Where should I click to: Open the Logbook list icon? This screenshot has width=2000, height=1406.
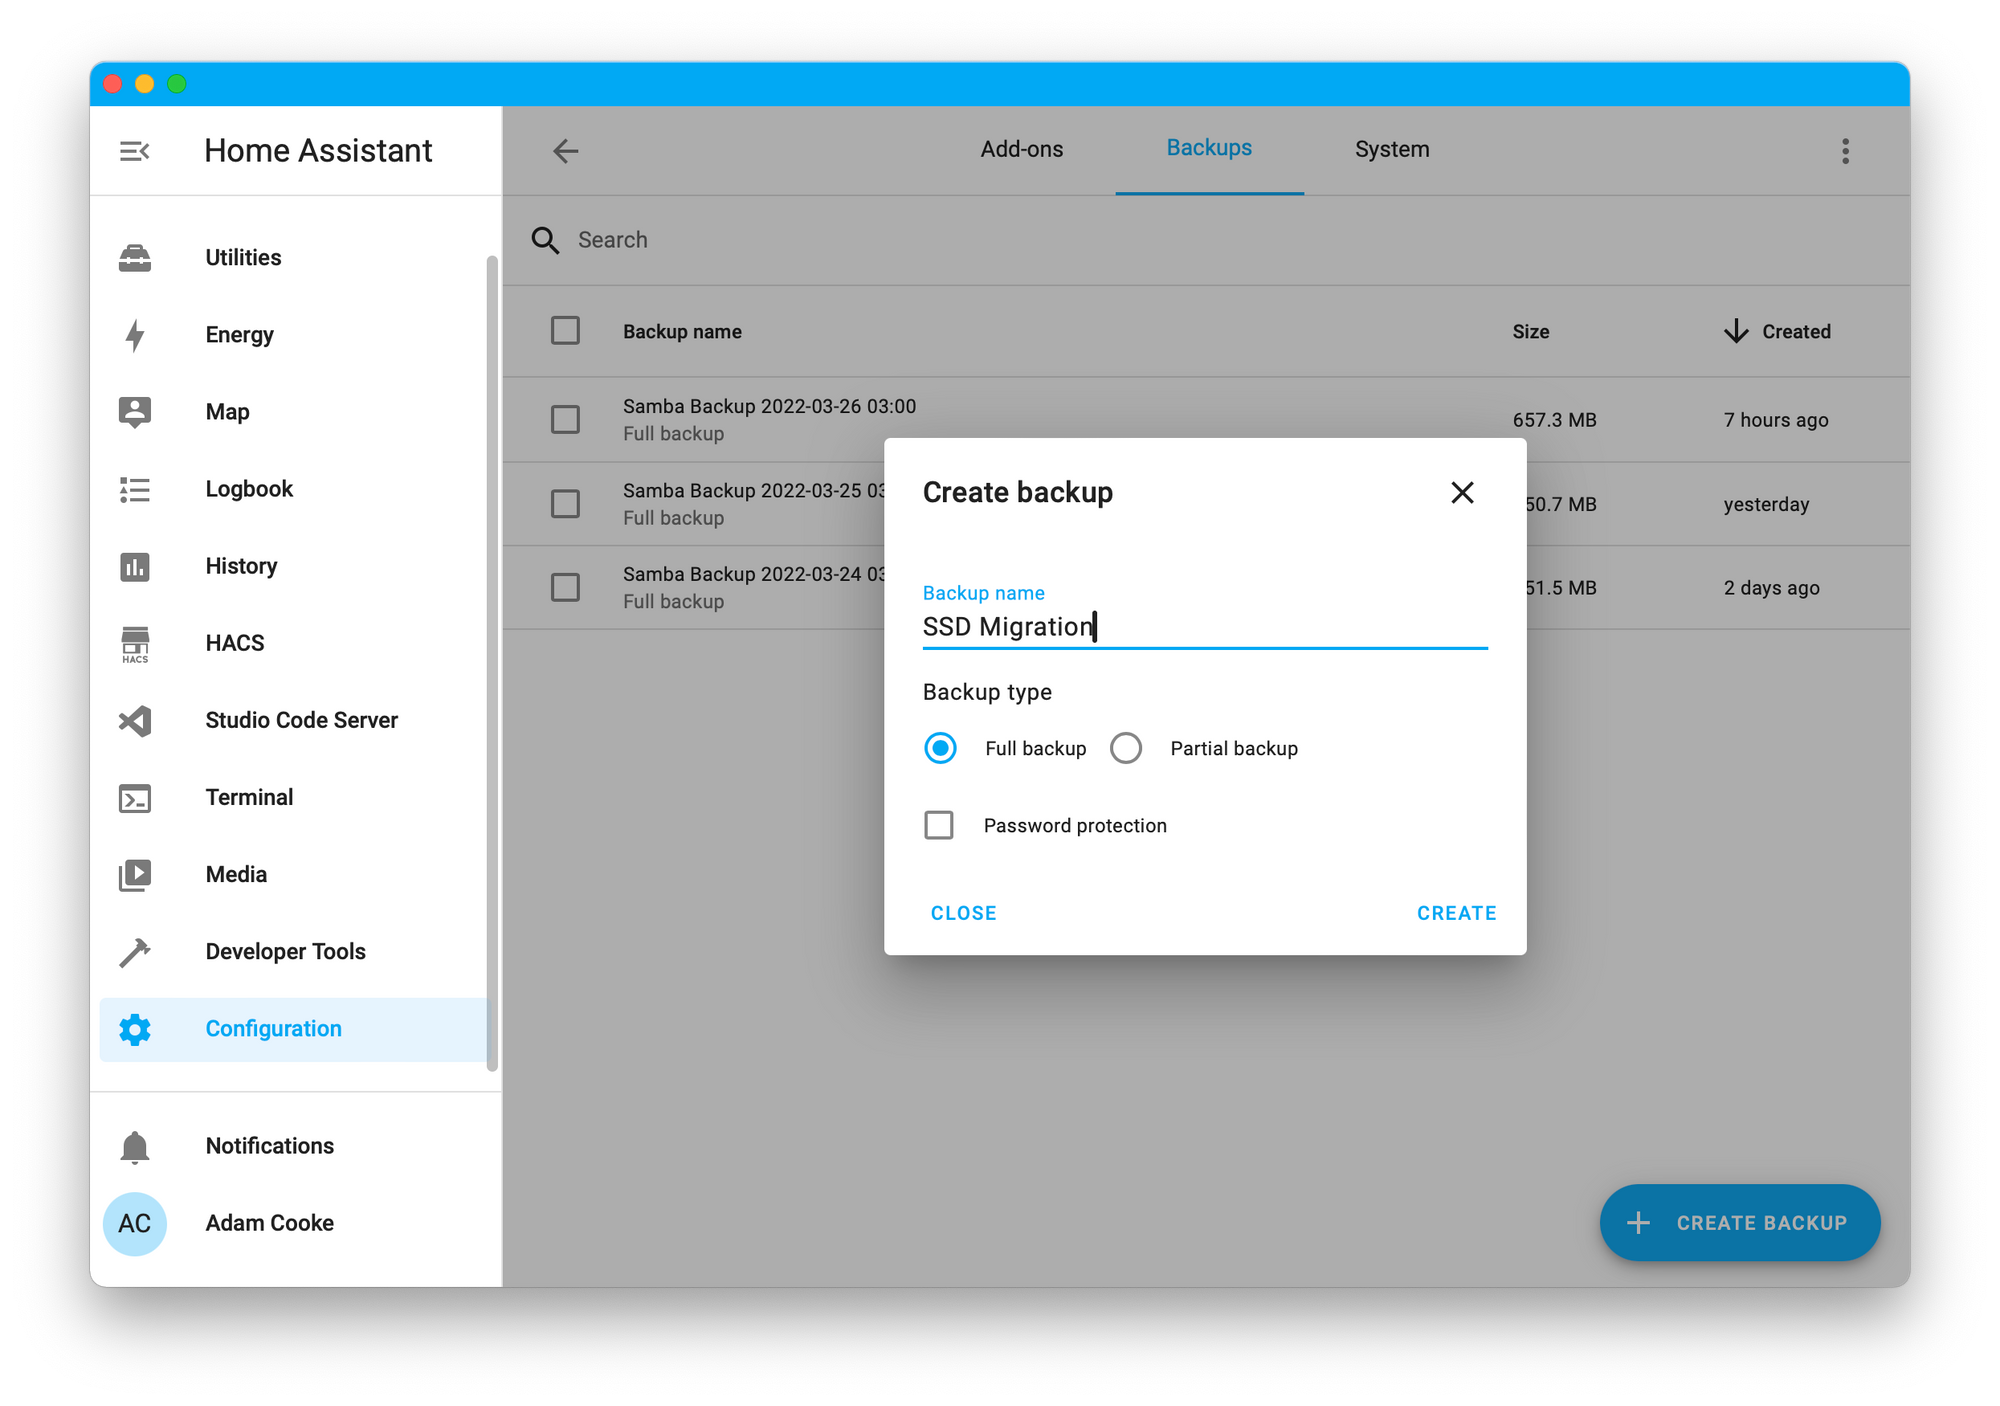[134, 489]
